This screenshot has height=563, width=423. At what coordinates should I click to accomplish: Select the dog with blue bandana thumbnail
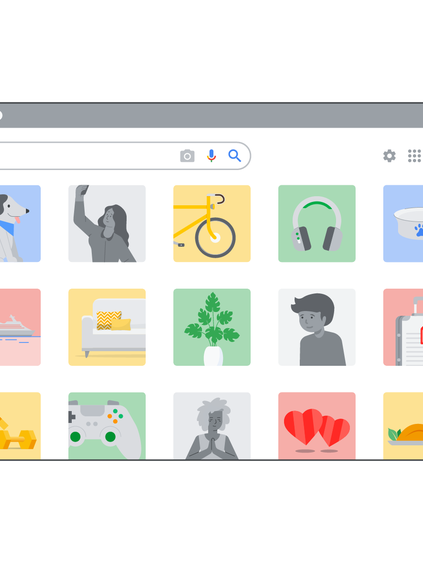coord(20,223)
